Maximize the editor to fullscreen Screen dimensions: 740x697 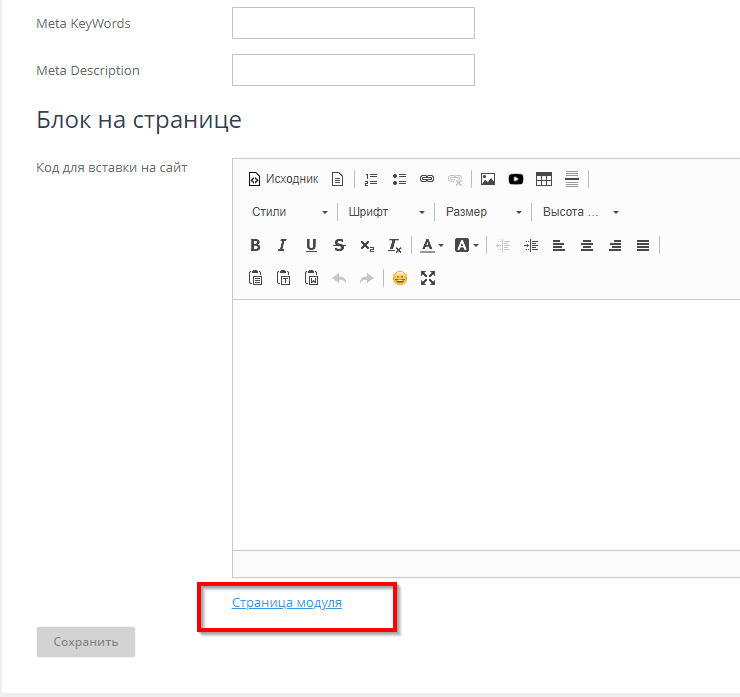[428, 278]
